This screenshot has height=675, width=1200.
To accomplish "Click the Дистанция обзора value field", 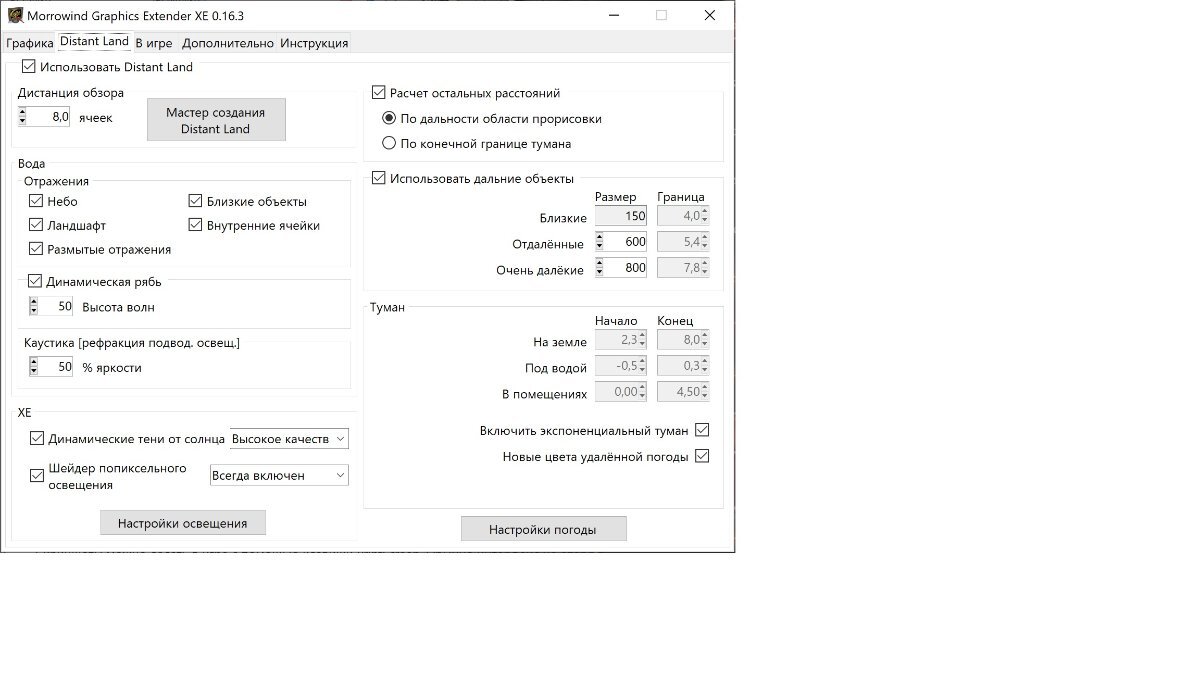I will click(50, 117).
